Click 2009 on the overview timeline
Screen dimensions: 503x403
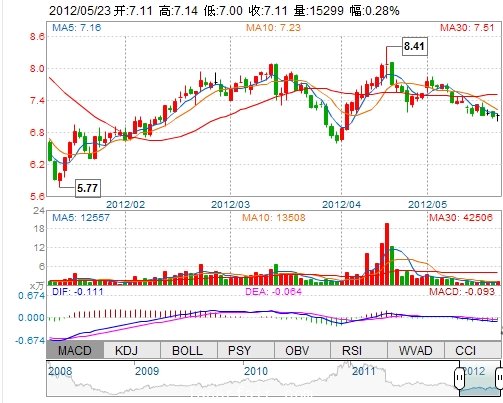147,371
